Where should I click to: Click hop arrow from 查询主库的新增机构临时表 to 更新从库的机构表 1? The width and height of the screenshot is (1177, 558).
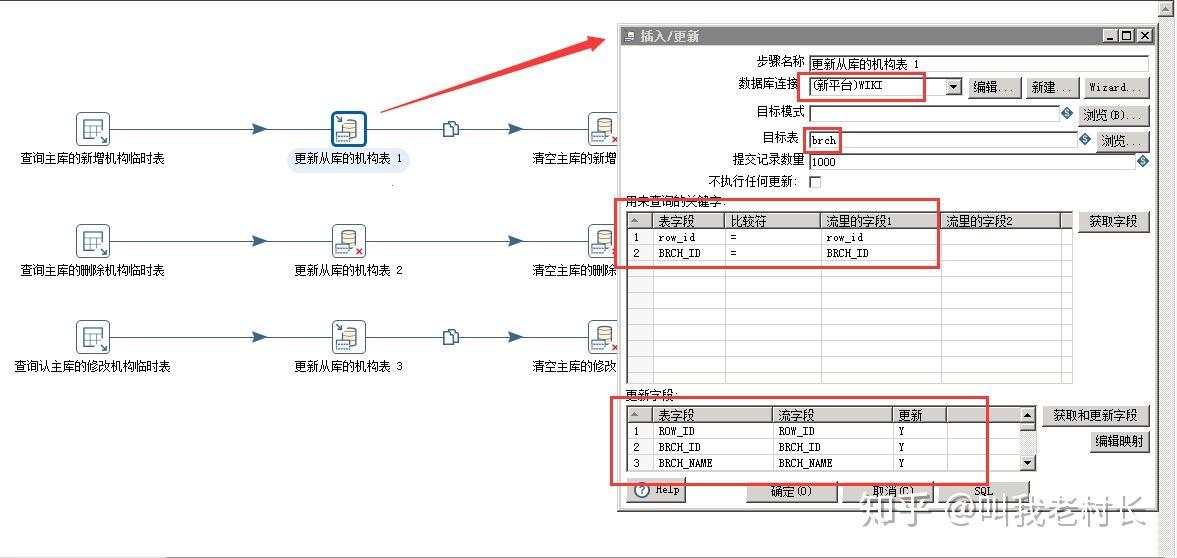click(260, 129)
